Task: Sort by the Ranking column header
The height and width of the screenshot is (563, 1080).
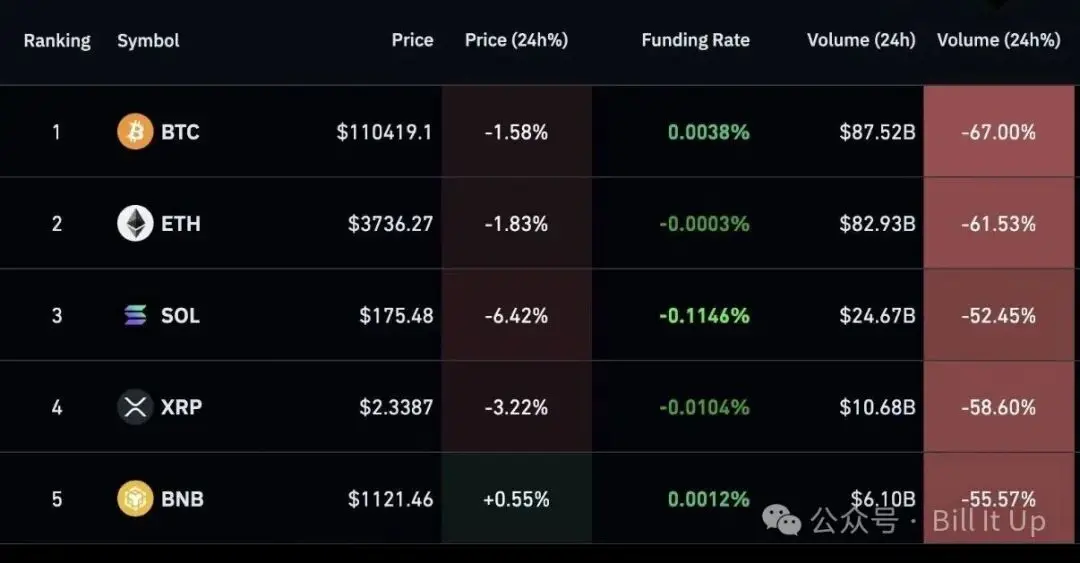Action: pyautogui.click(x=57, y=41)
